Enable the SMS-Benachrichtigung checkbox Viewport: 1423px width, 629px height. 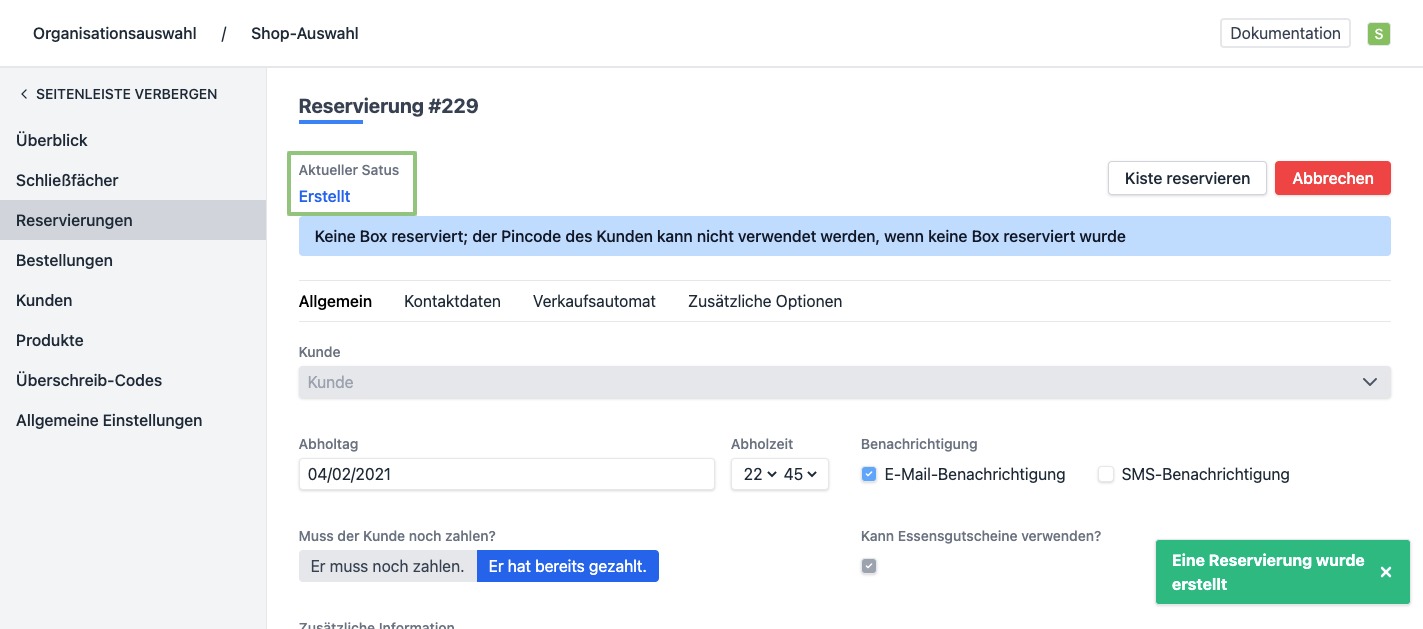pyautogui.click(x=1106, y=475)
